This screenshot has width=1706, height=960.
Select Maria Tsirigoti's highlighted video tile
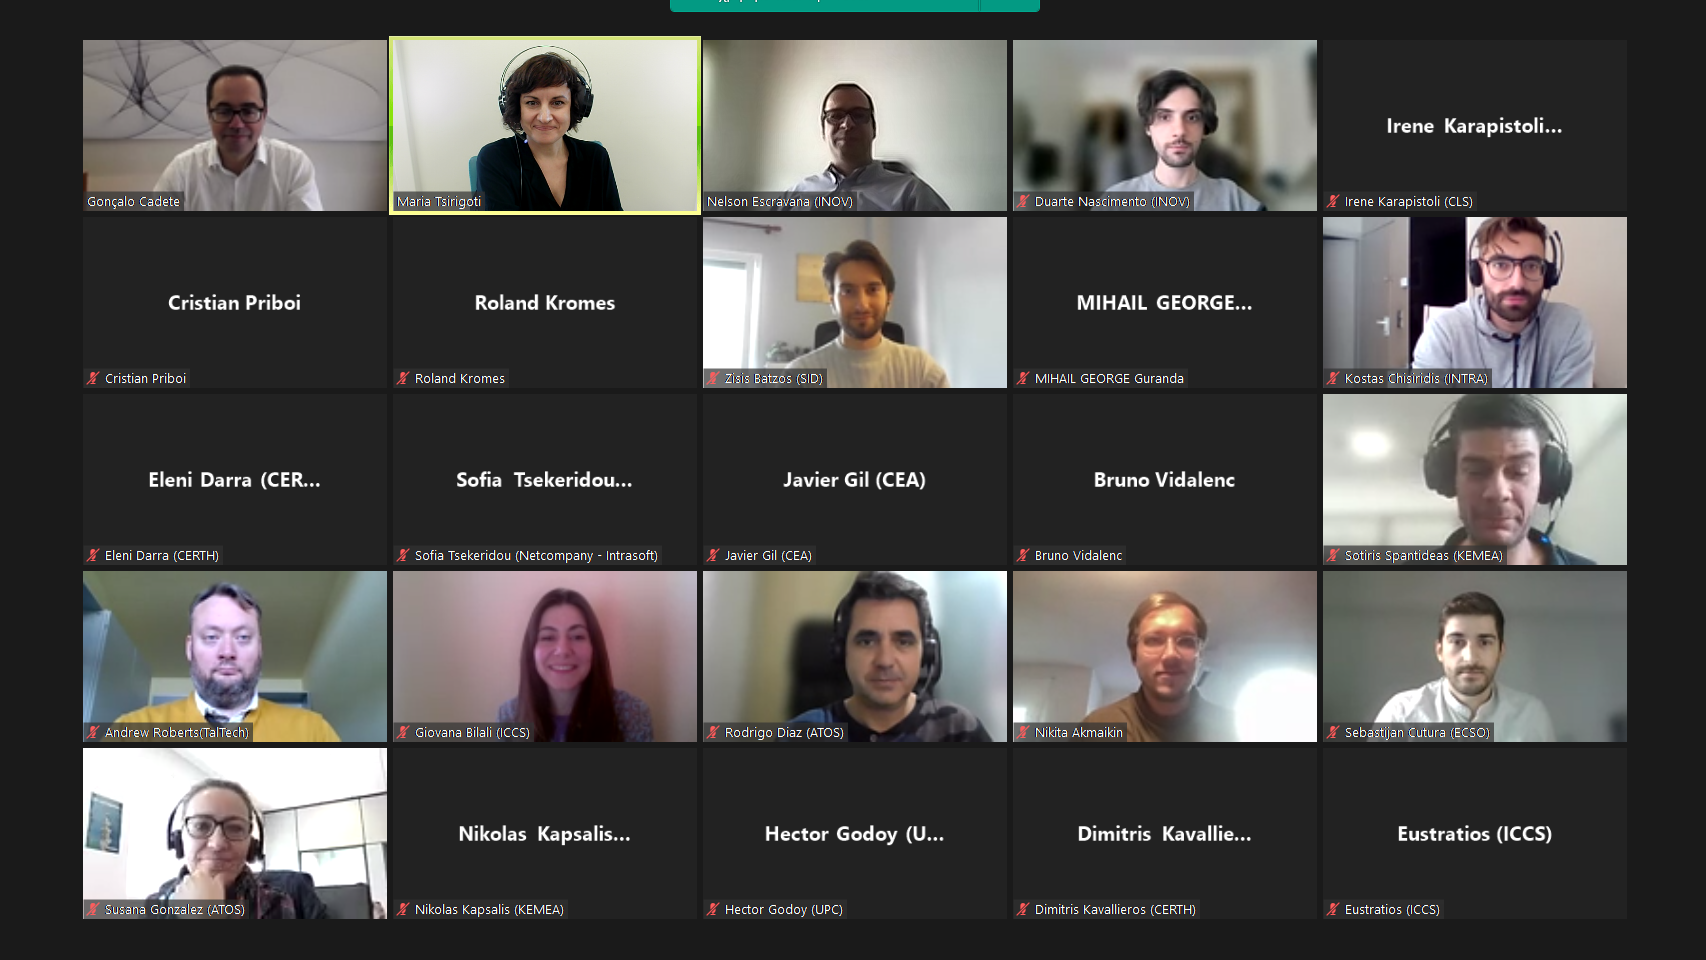coord(545,125)
